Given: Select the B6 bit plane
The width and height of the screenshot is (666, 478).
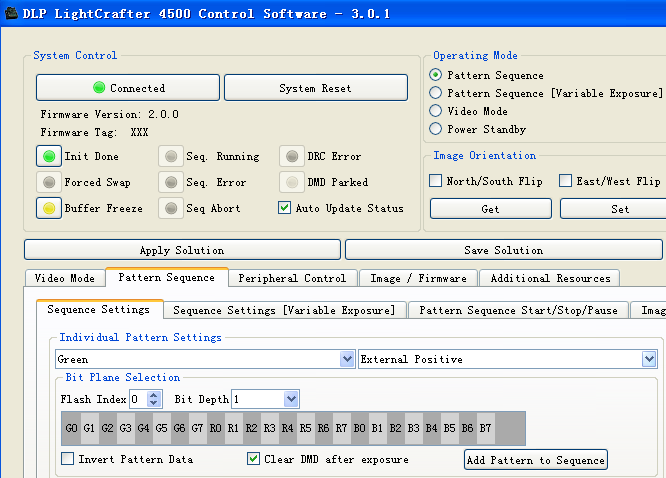Looking at the screenshot, I should point(467,428).
